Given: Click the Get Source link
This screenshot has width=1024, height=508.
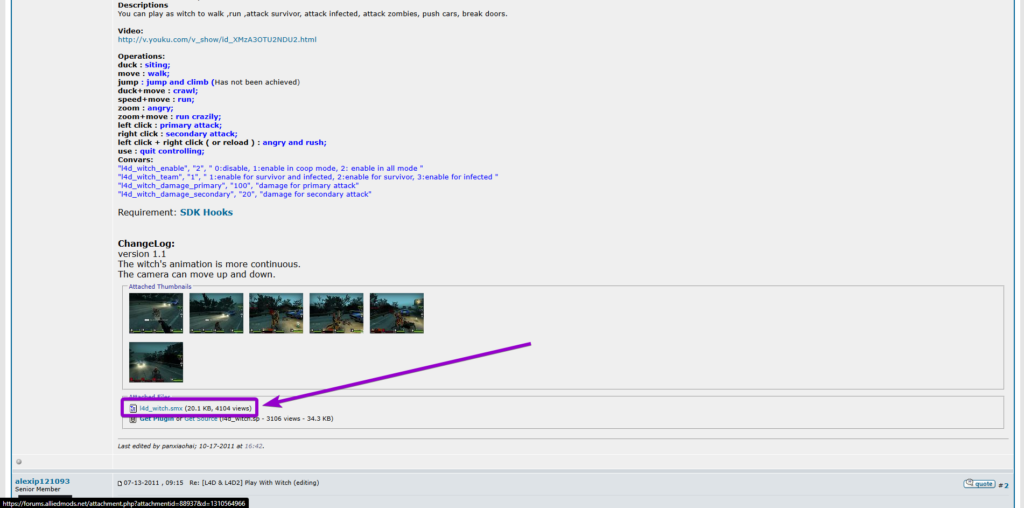Looking at the screenshot, I should coord(200,419).
